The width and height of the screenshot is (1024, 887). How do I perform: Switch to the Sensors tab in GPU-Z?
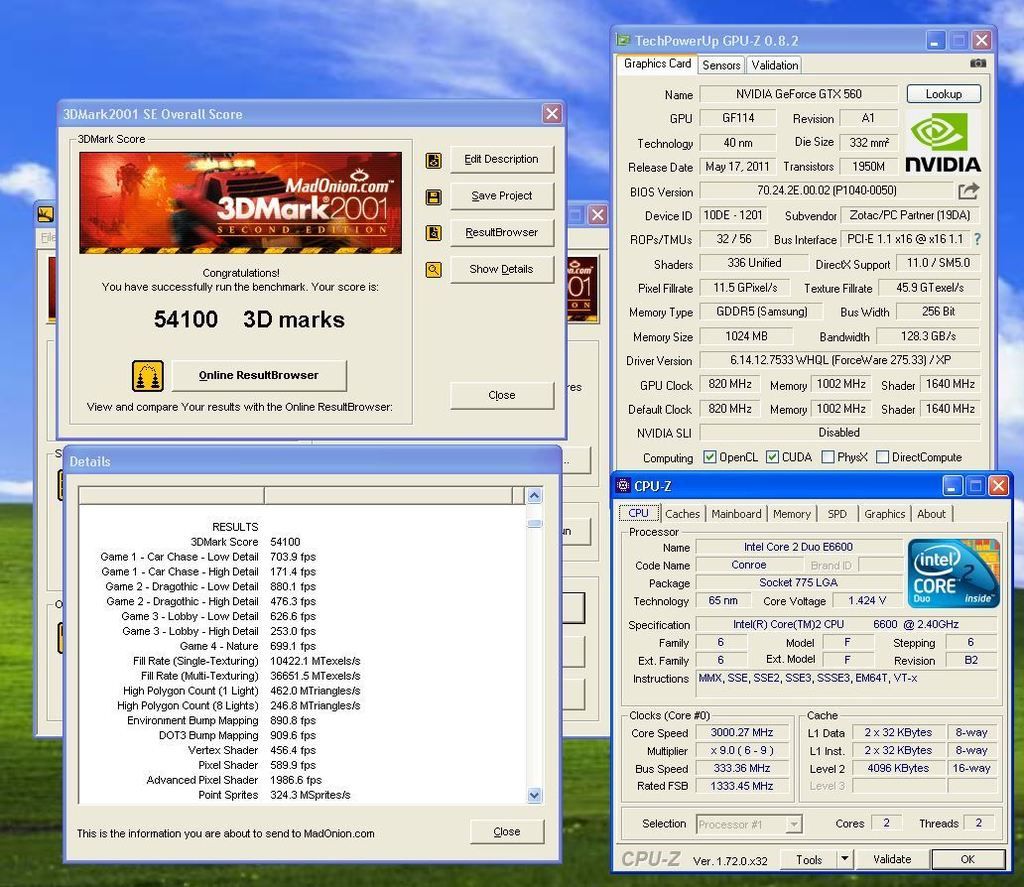pyautogui.click(x=721, y=65)
